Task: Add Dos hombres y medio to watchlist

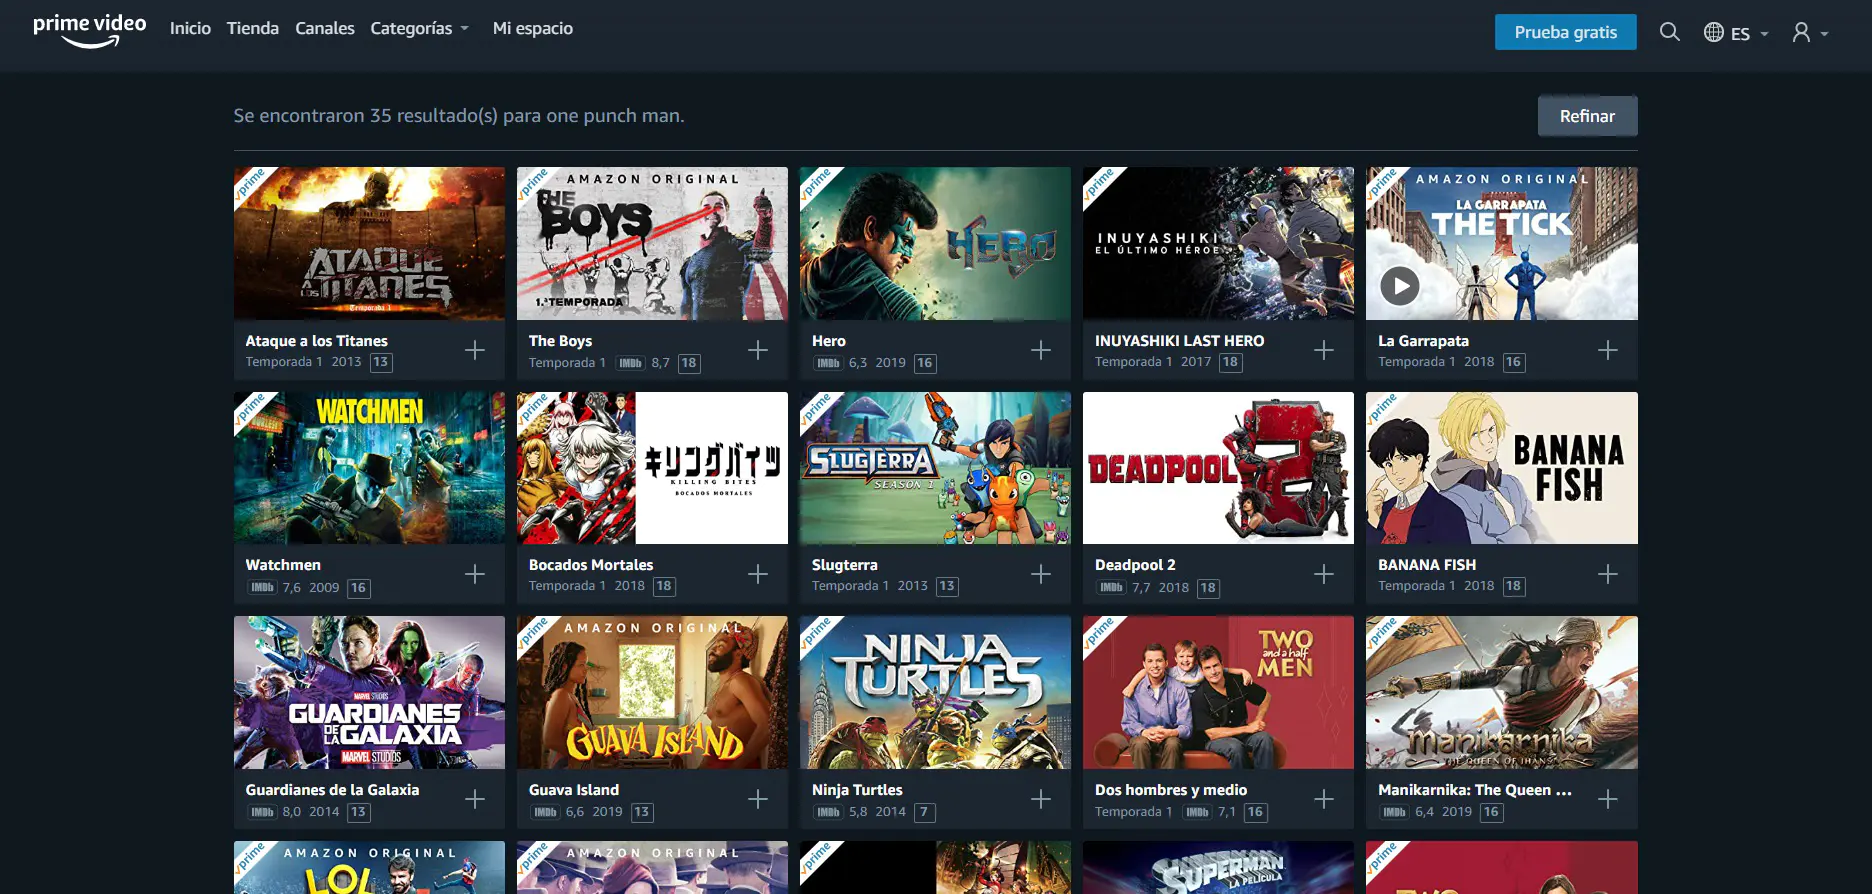Action: 1324,799
